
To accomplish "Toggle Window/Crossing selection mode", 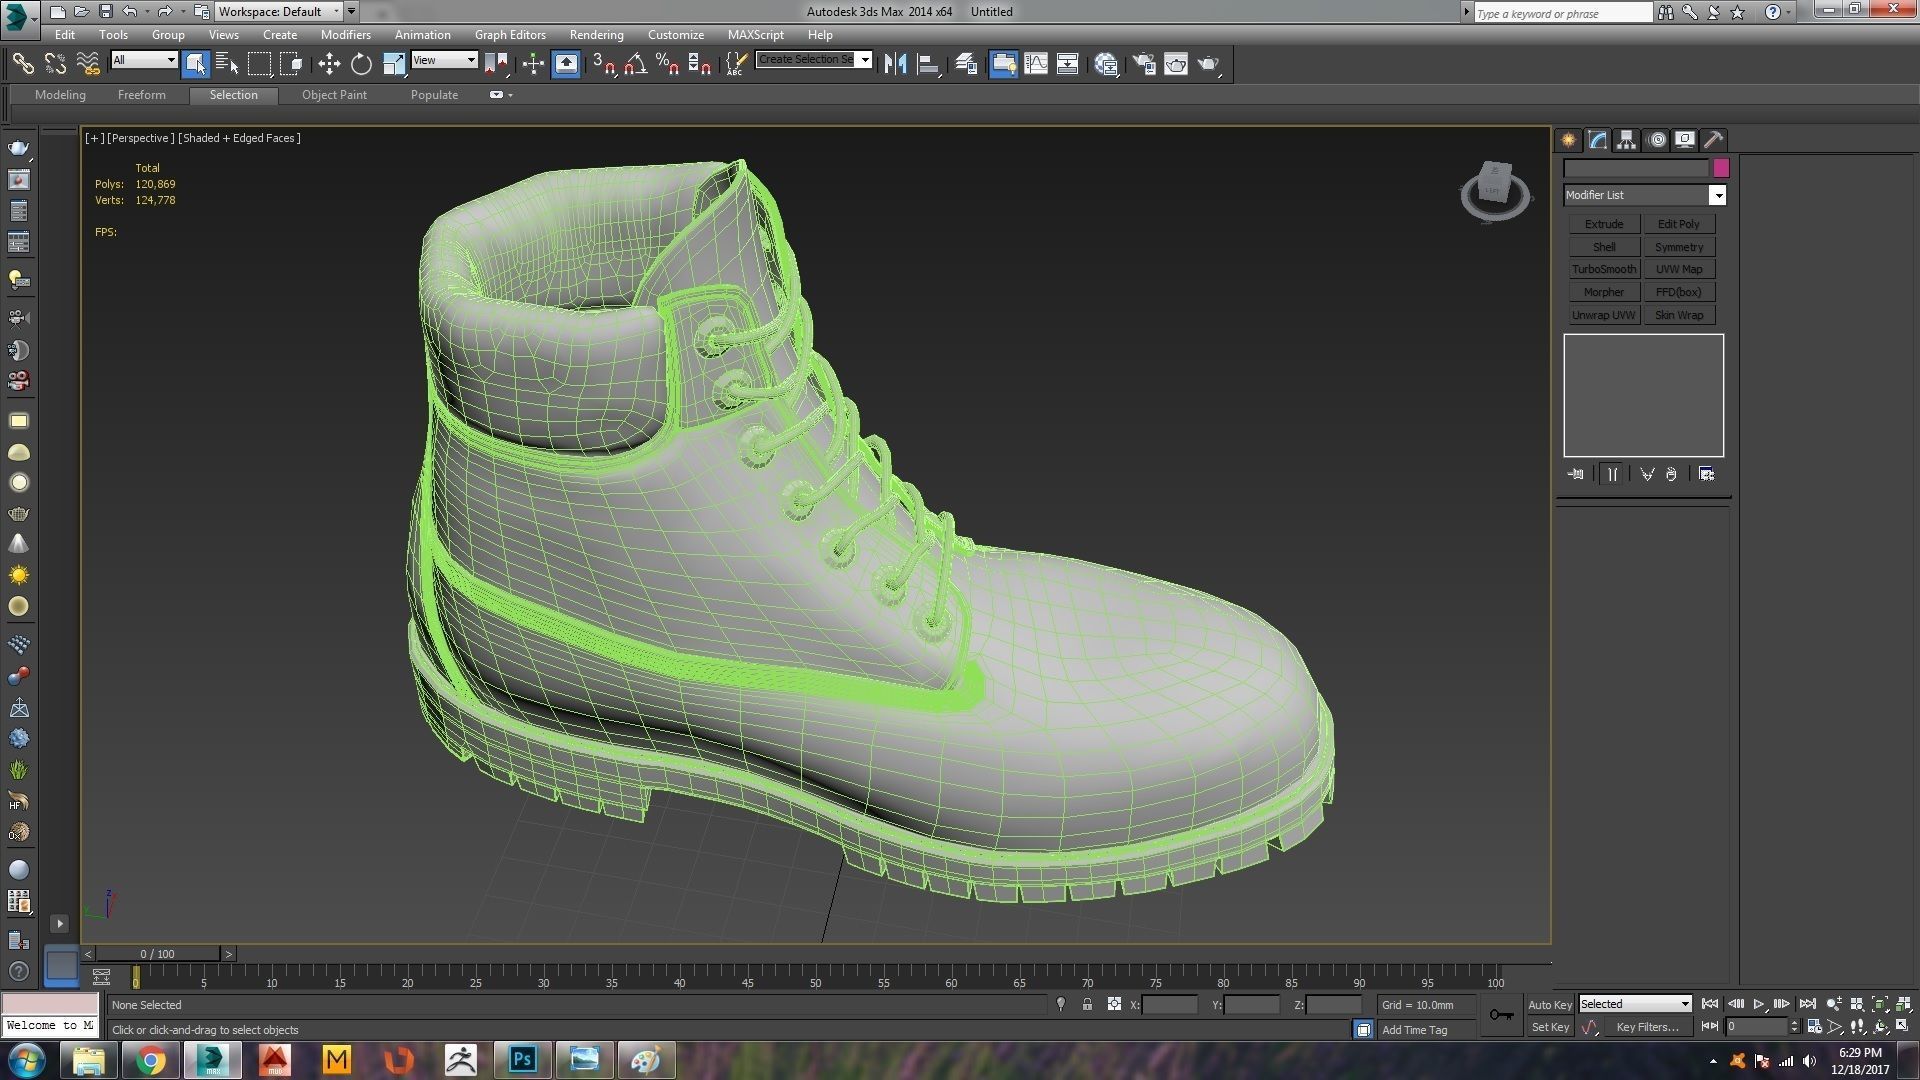I will (x=291, y=64).
